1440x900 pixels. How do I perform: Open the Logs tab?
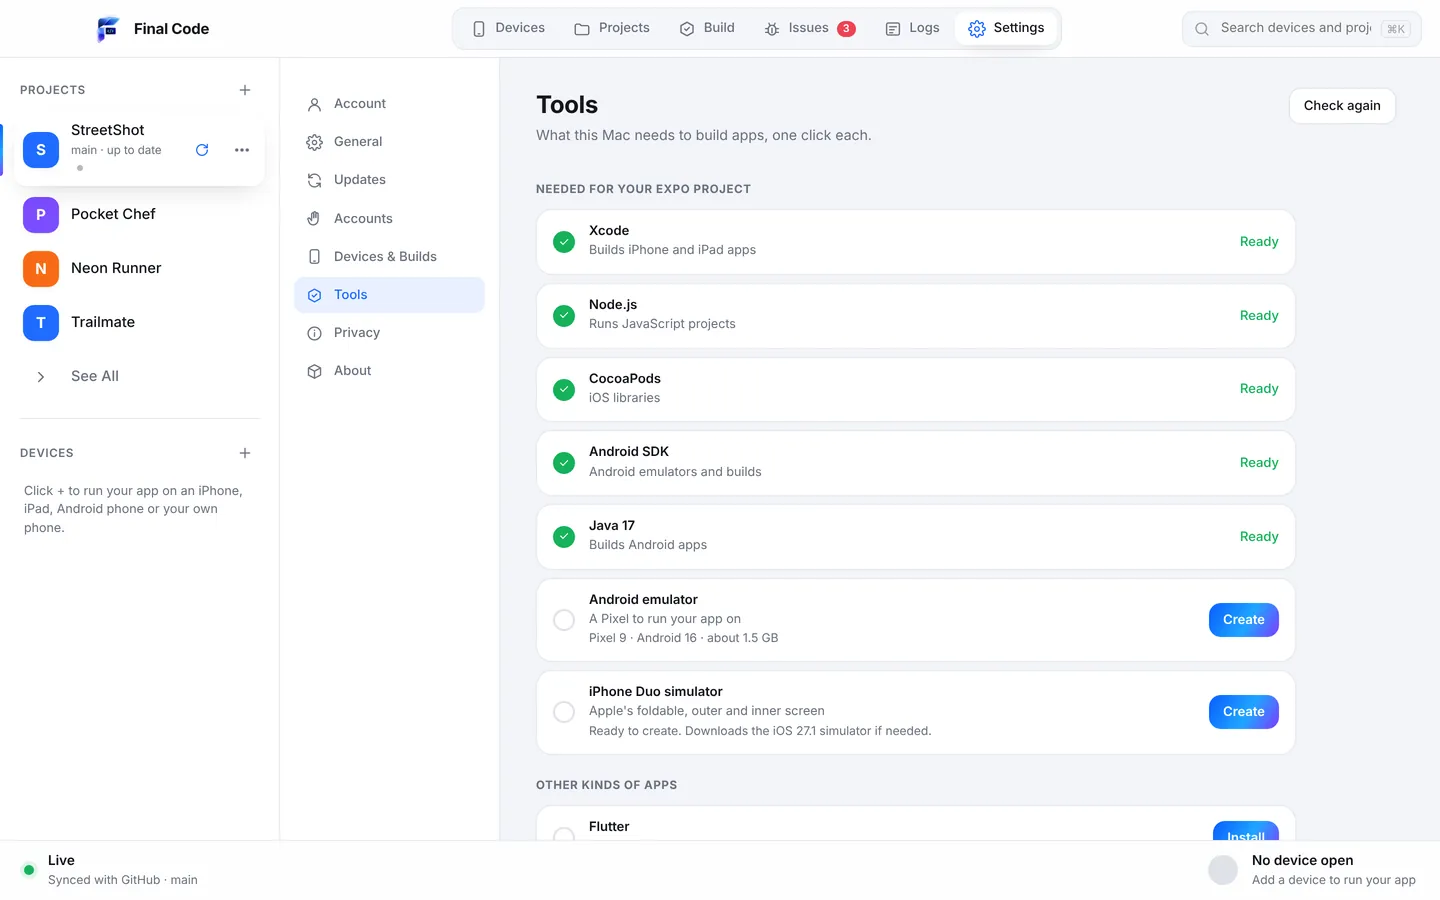[912, 28]
